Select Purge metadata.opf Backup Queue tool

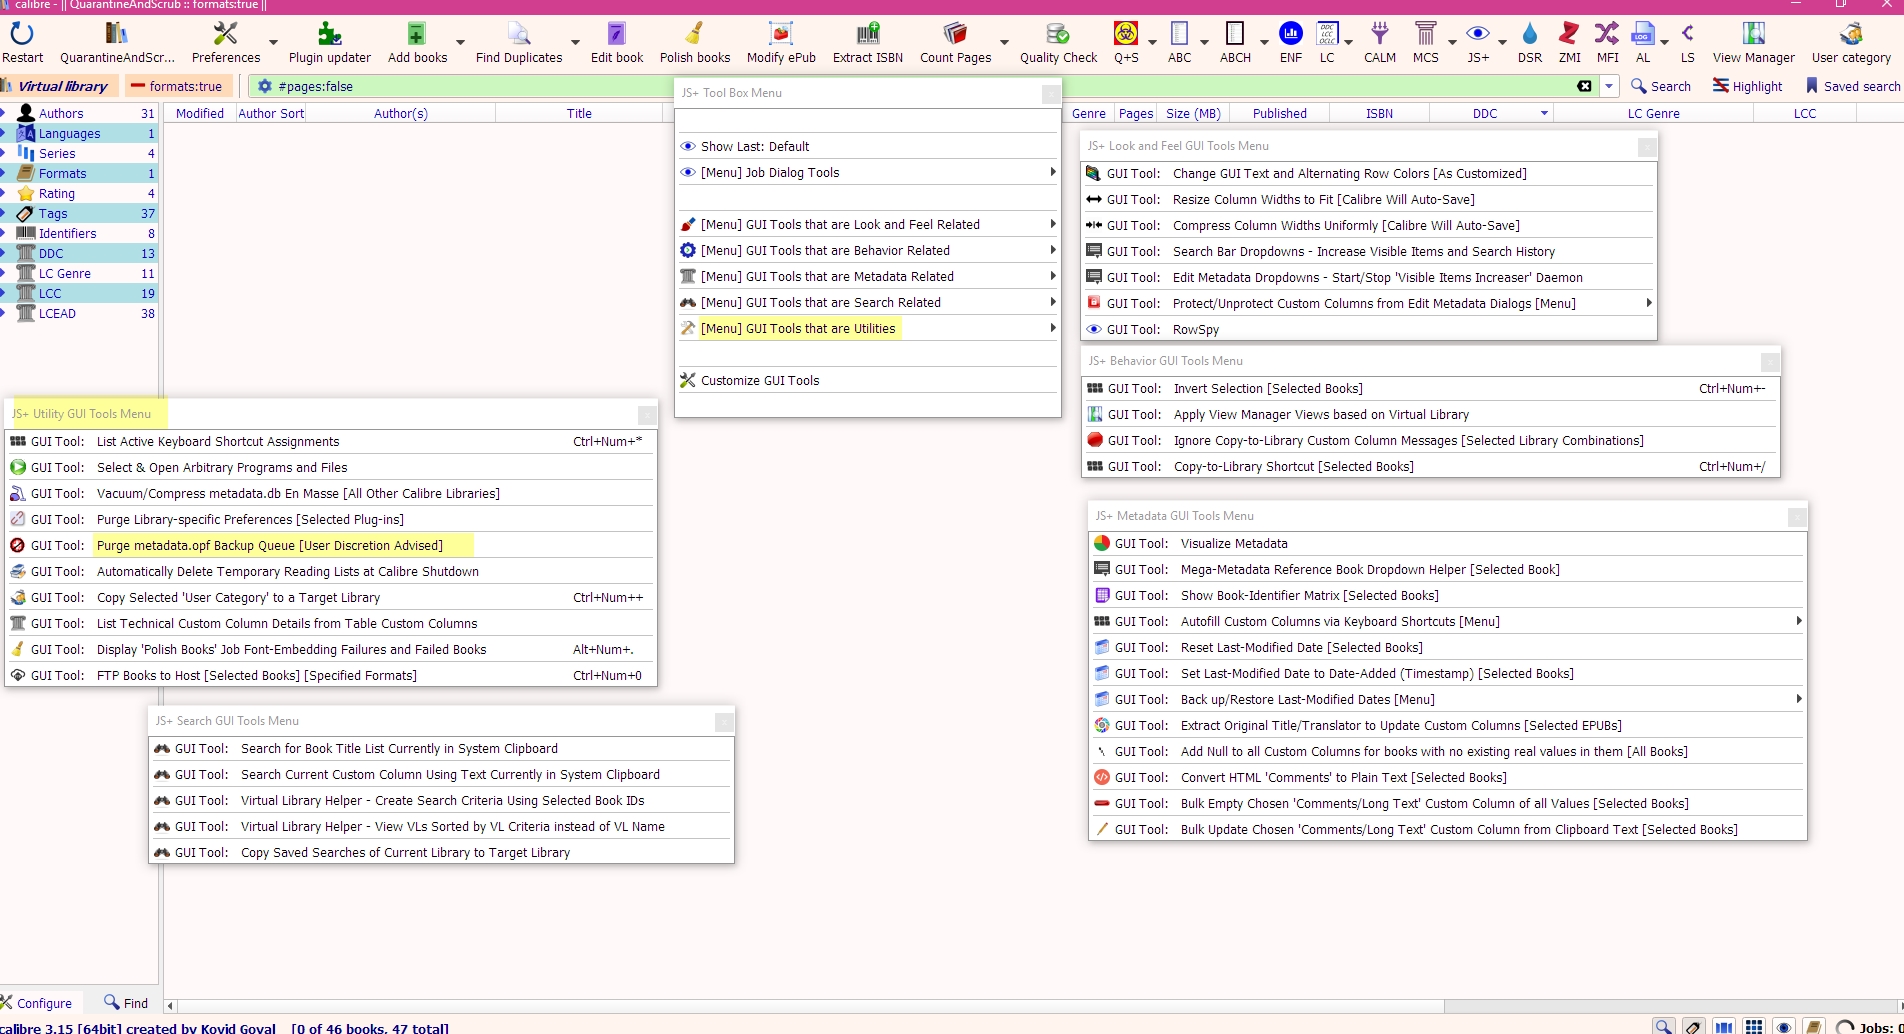point(269,545)
